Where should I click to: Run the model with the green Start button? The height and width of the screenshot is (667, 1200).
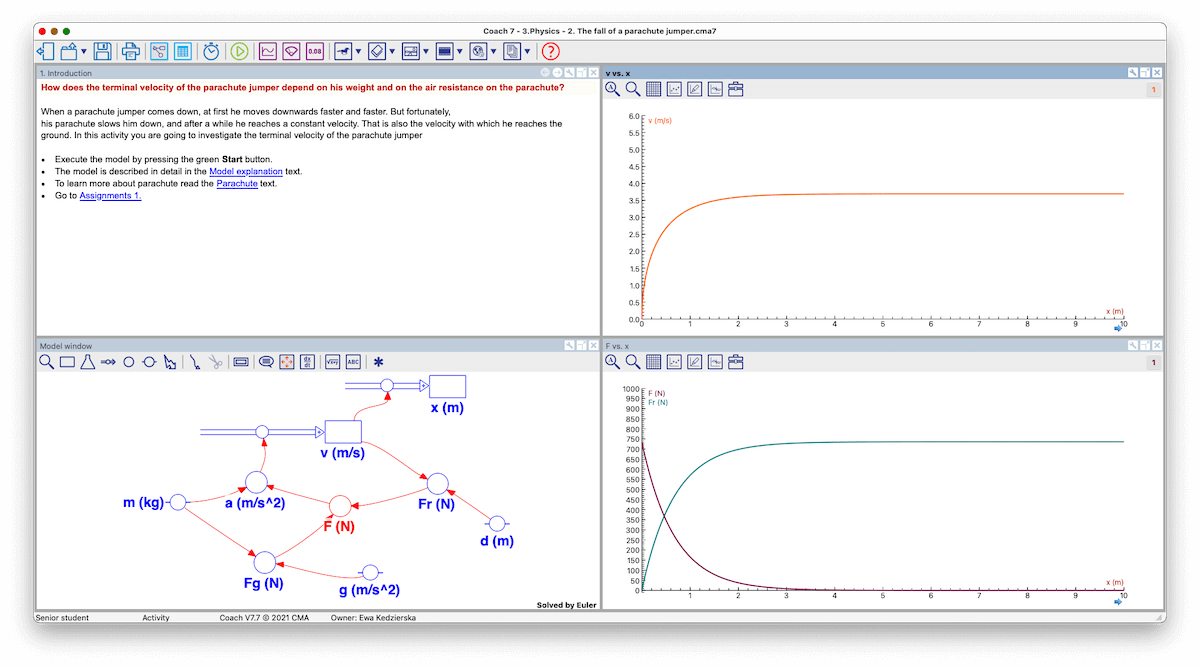click(x=239, y=50)
